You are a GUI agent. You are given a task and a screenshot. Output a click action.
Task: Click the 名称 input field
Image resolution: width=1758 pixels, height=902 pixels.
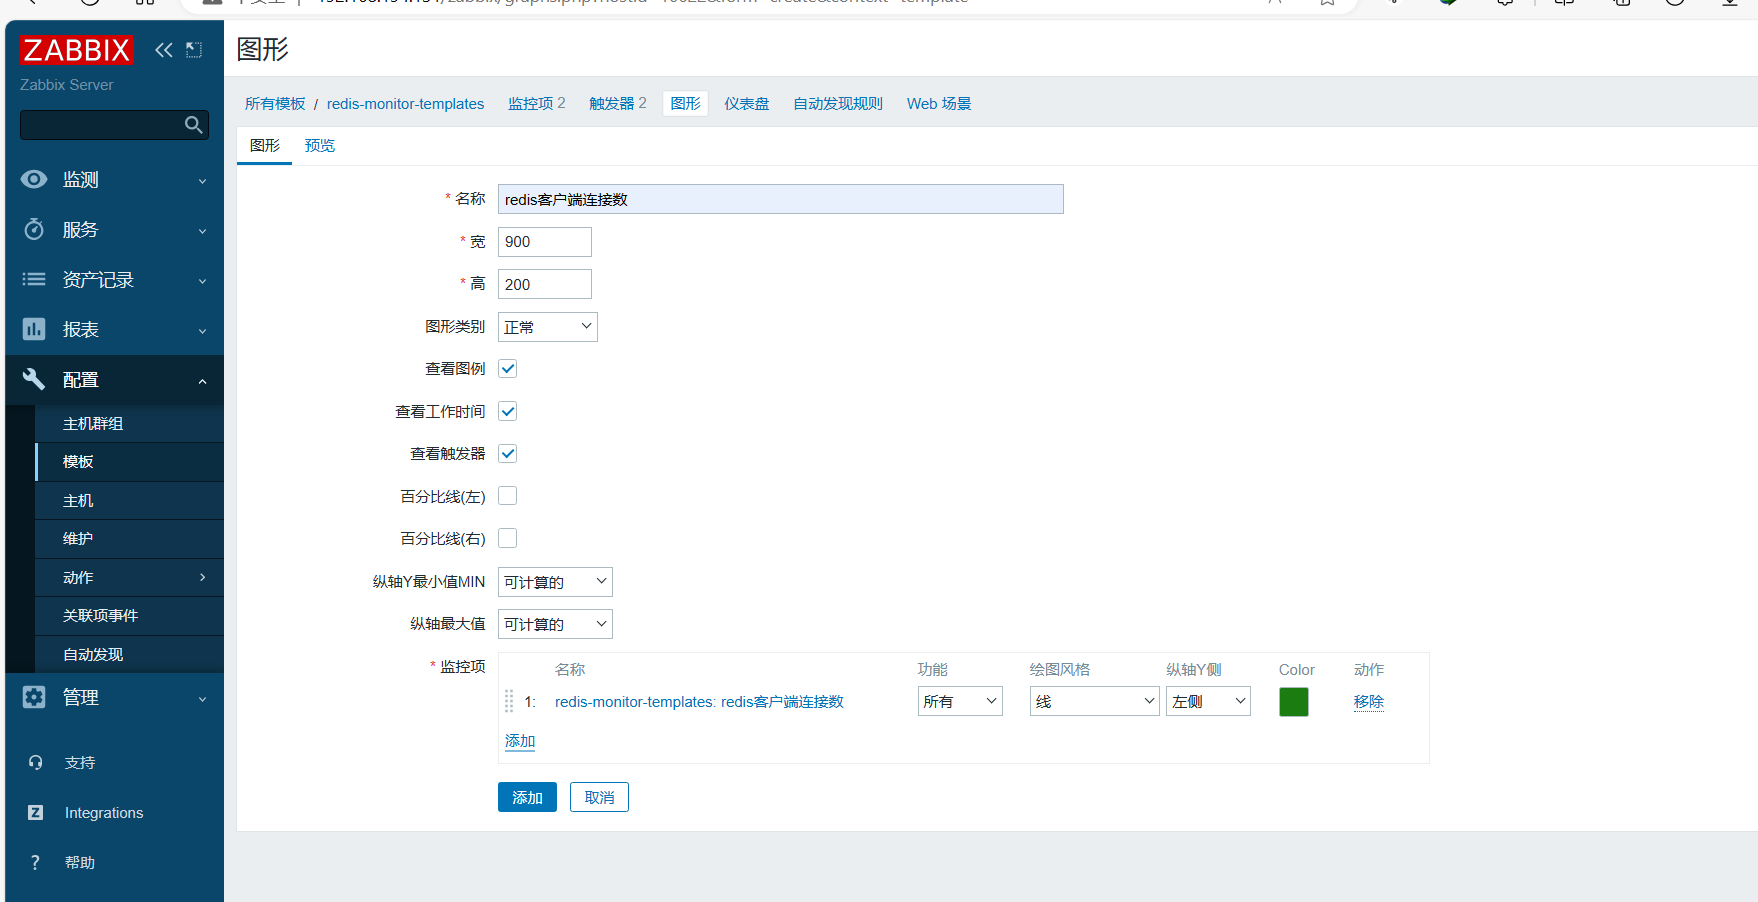point(781,199)
